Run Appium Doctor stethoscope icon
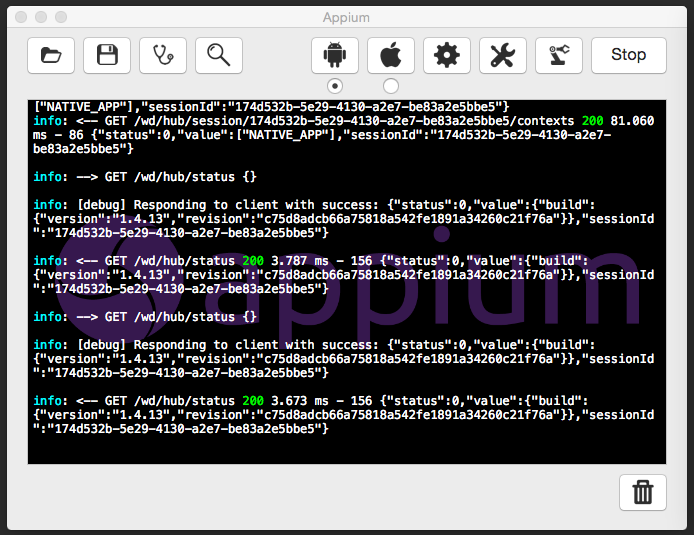 click(x=163, y=55)
